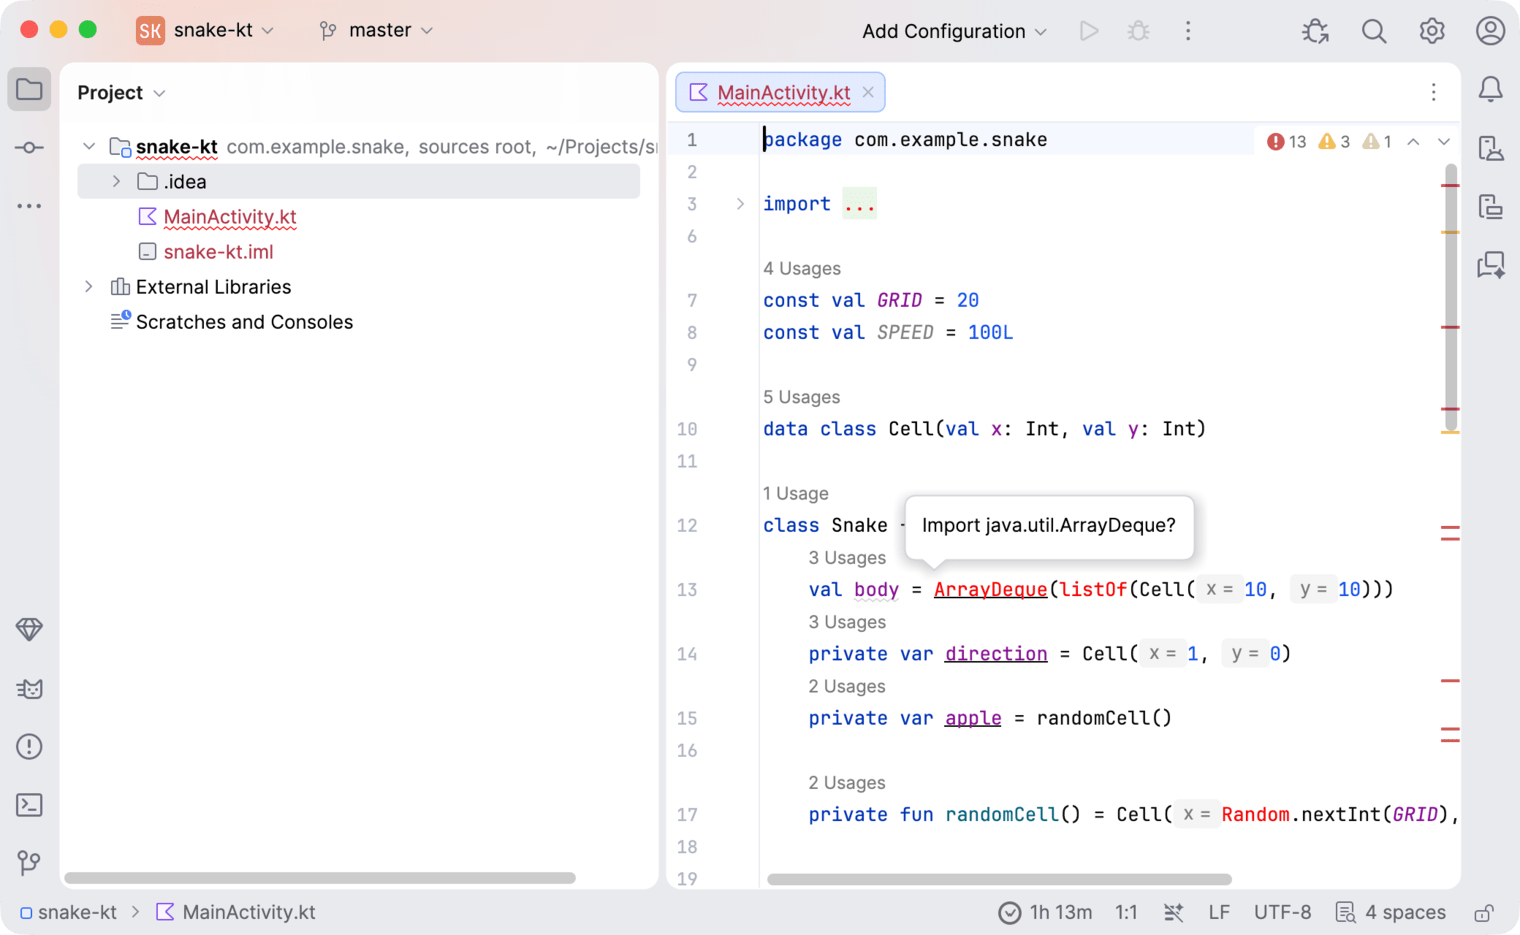Collapse the snake-kt root tree node
Image resolution: width=1520 pixels, height=935 pixels.
pos(89,147)
